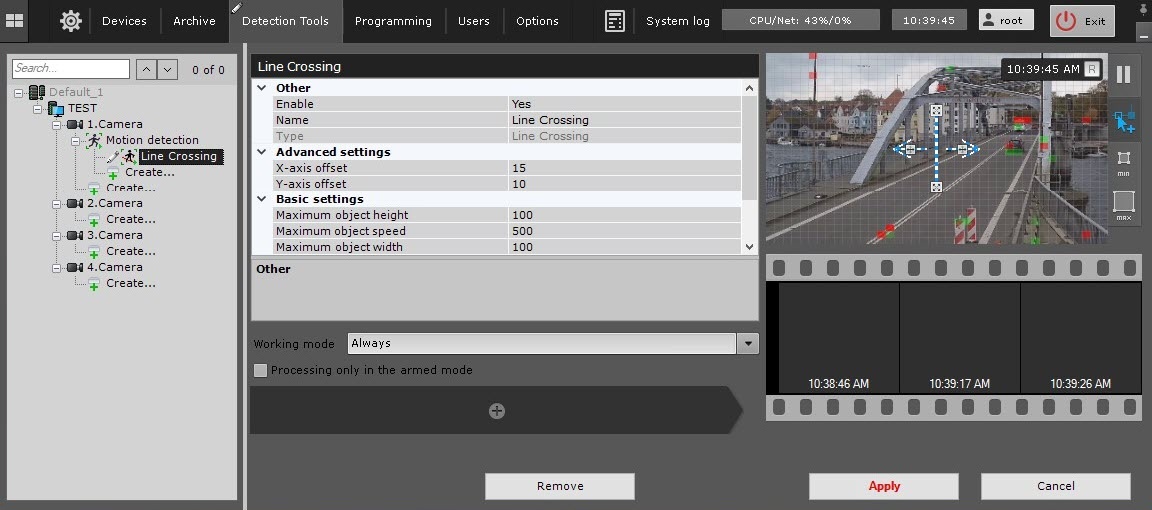Open the layouts grid icon
The height and width of the screenshot is (510, 1152).
(15, 20)
